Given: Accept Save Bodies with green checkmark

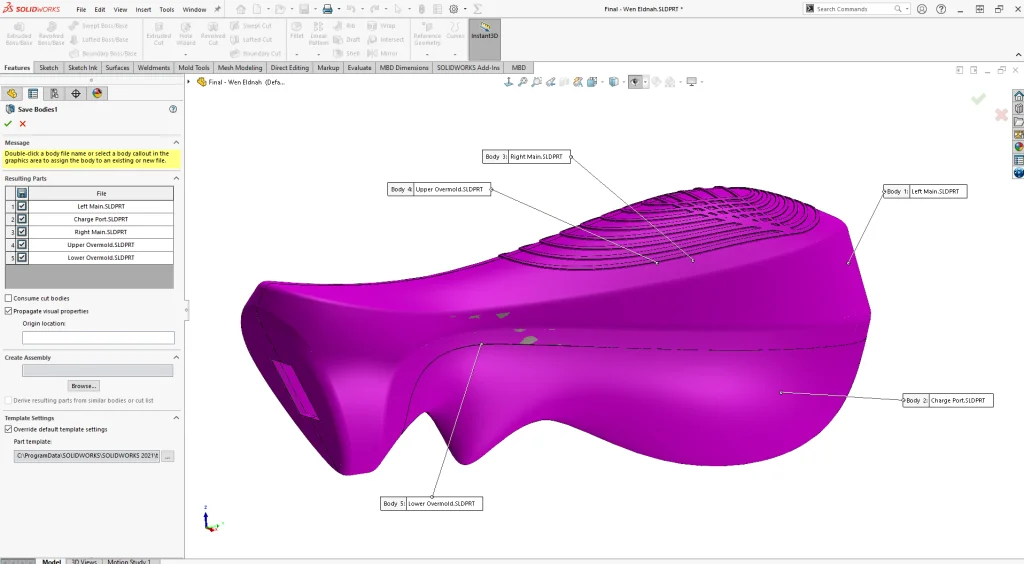Looking at the screenshot, I should (8, 123).
